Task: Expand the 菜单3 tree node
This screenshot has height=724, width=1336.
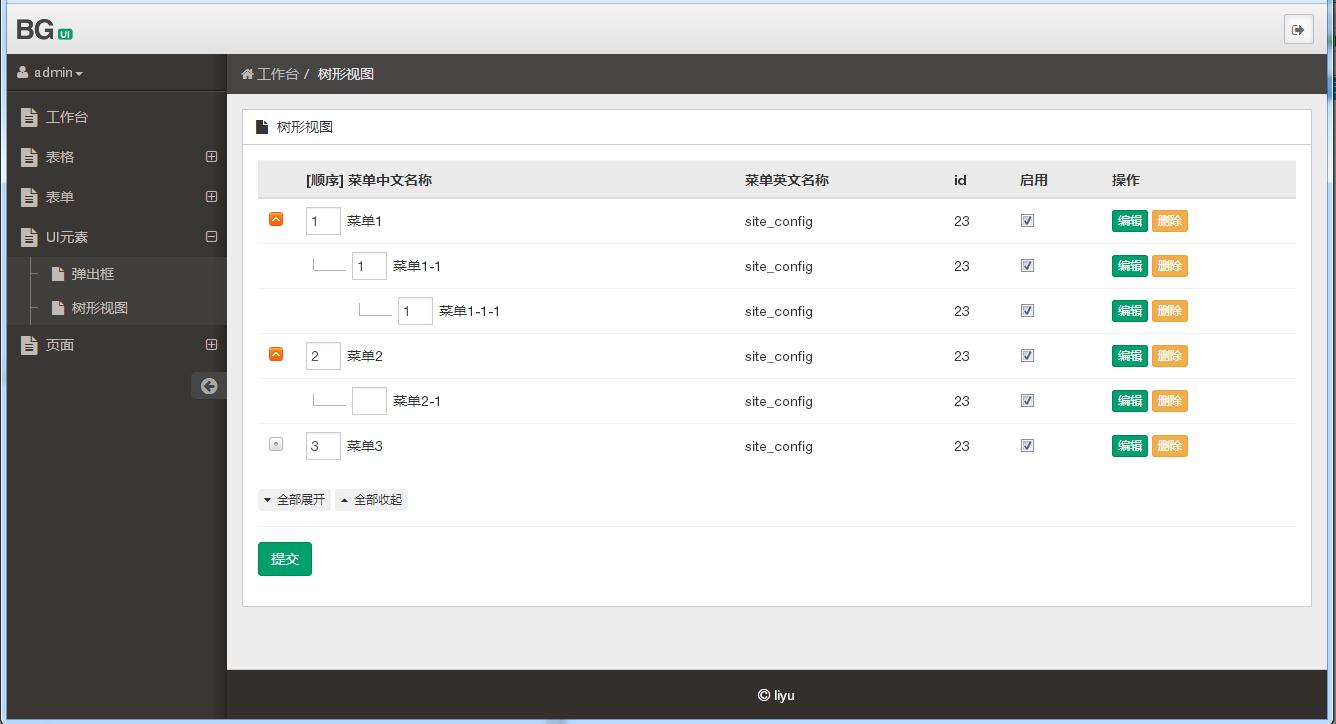Action: tap(276, 444)
